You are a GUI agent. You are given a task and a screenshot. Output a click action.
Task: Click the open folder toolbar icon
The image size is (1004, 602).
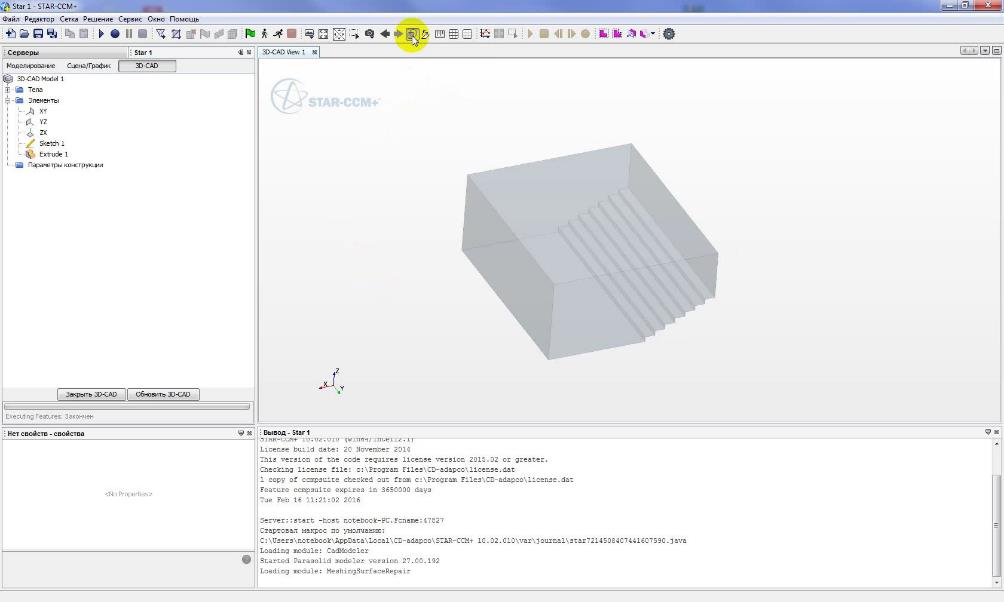pyautogui.click(x=24, y=34)
